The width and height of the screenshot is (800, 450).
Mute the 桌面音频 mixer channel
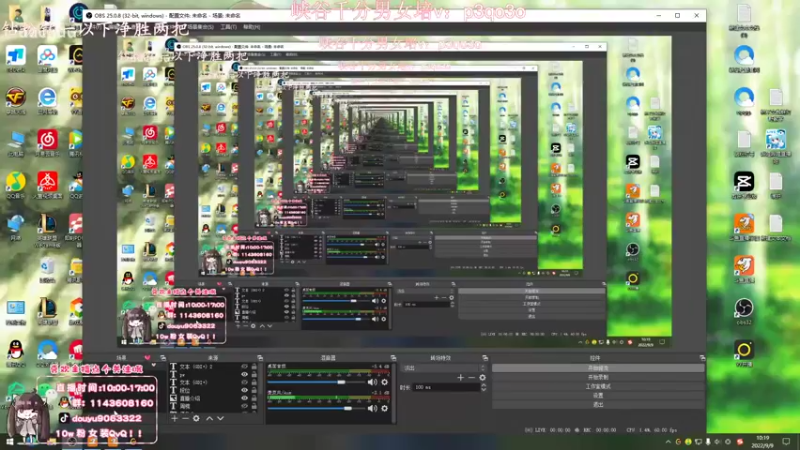(x=372, y=382)
